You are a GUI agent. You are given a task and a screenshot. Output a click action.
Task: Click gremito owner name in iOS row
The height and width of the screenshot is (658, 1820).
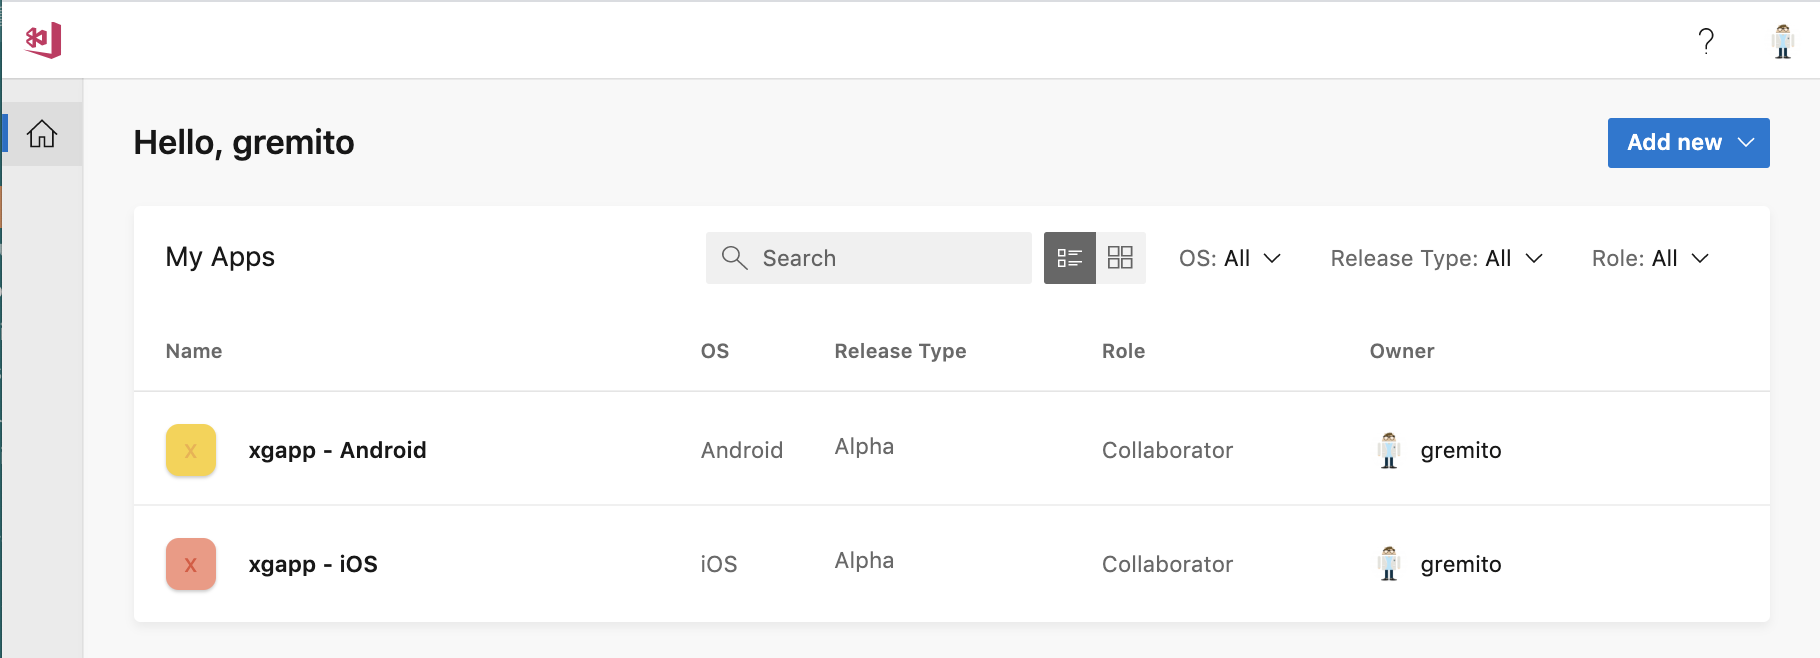click(x=1461, y=564)
